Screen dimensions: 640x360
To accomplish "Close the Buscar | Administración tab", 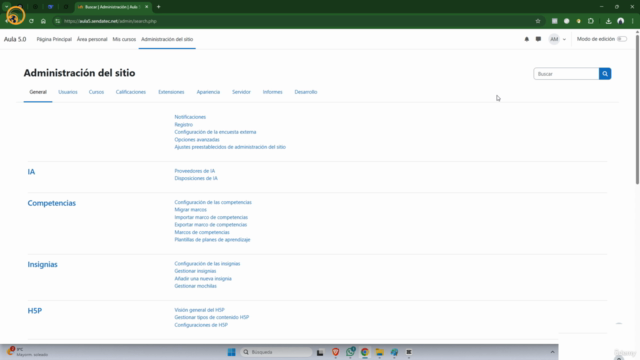I will 147,7.
